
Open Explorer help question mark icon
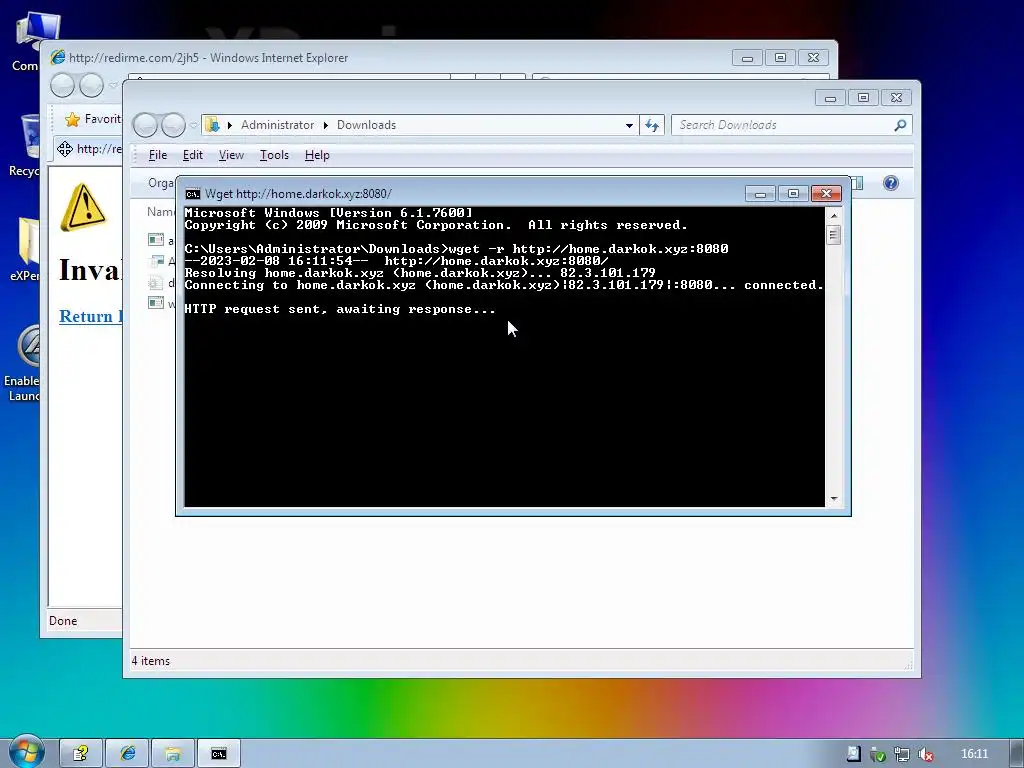[x=890, y=183]
